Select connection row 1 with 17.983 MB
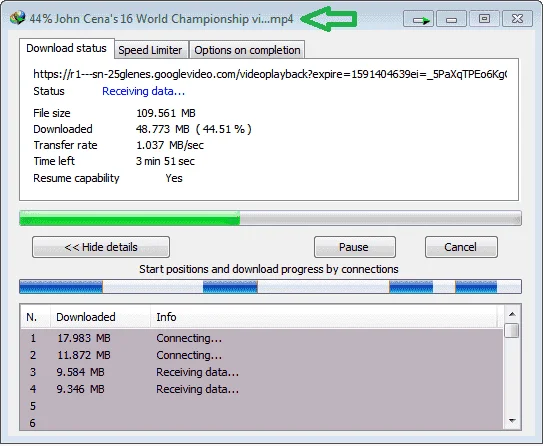Viewport: 543px width, 446px height. (x=261, y=338)
